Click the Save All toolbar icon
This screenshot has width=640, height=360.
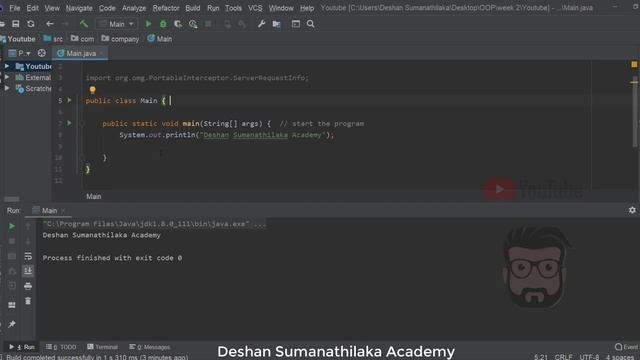tap(16, 24)
